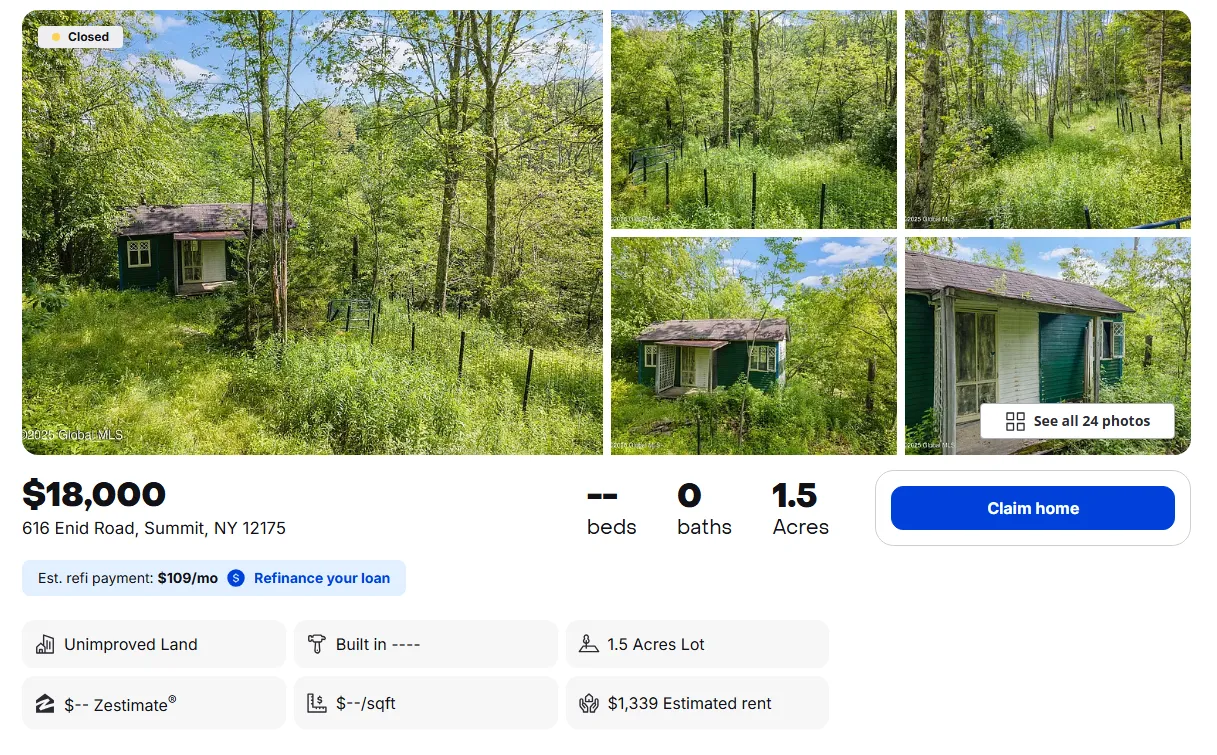Click the Zillow logo icon beside Zestimate
This screenshot has height=755, width=1217.
coord(44,704)
